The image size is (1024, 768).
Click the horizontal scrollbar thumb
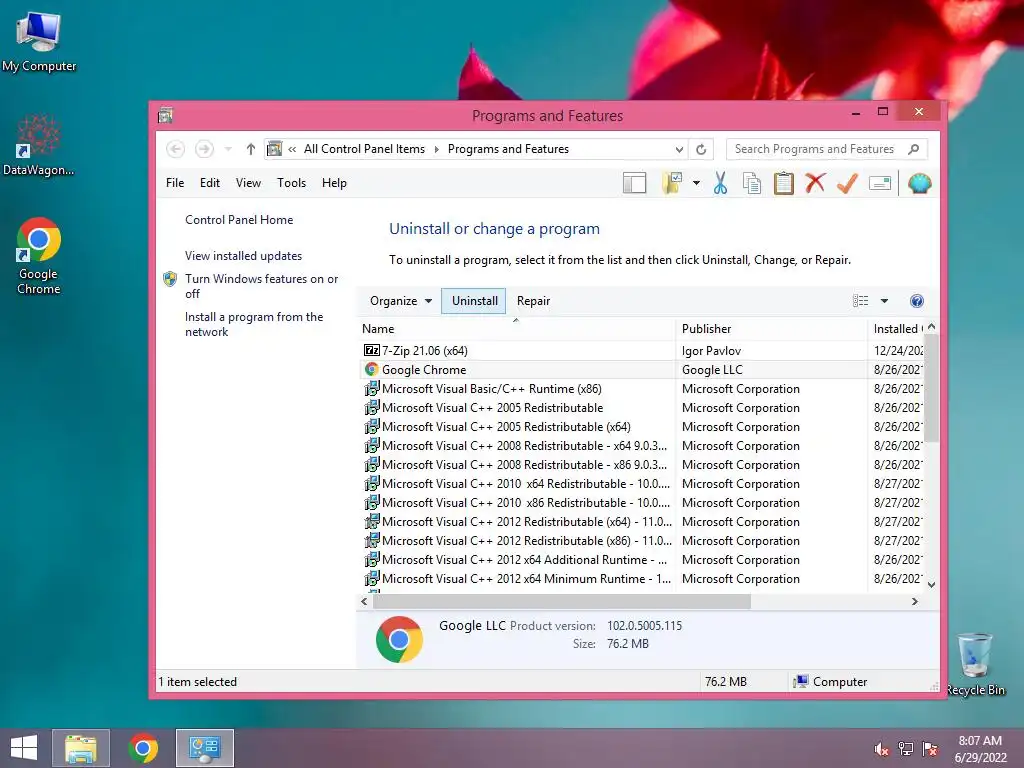pyautogui.click(x=562, y=601)
